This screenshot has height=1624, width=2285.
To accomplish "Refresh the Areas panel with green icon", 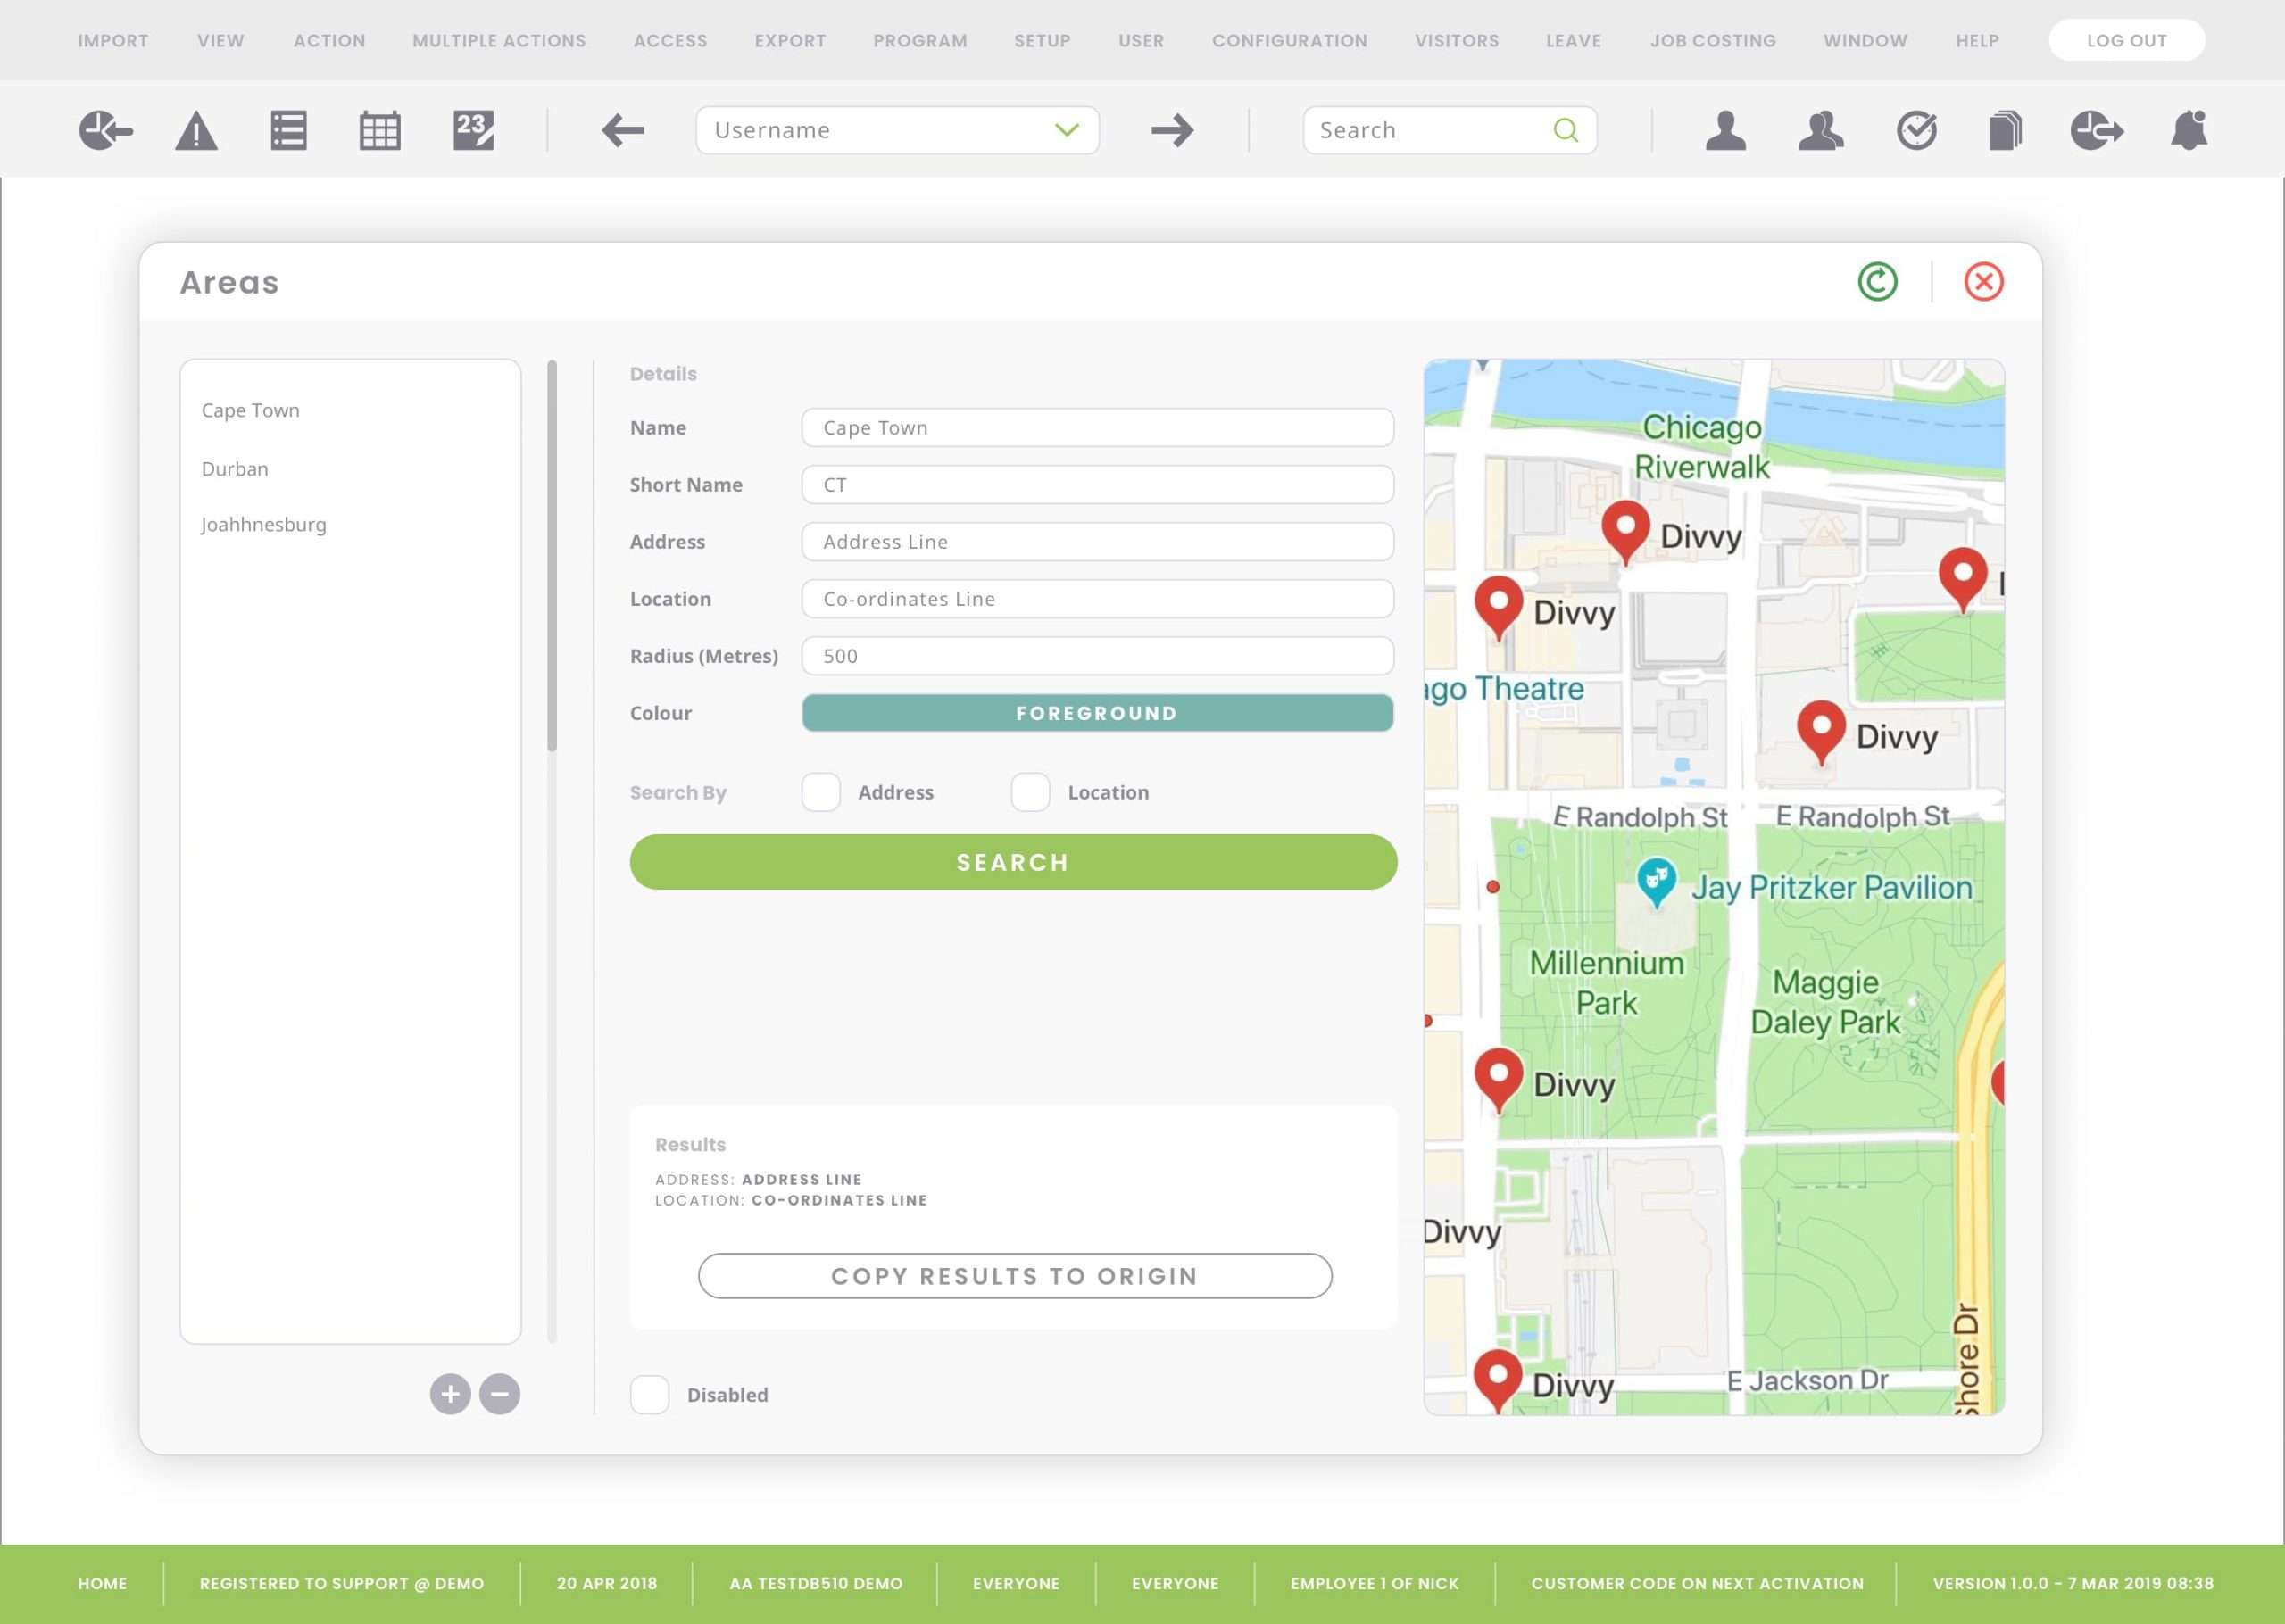I will click(1877, 282).
